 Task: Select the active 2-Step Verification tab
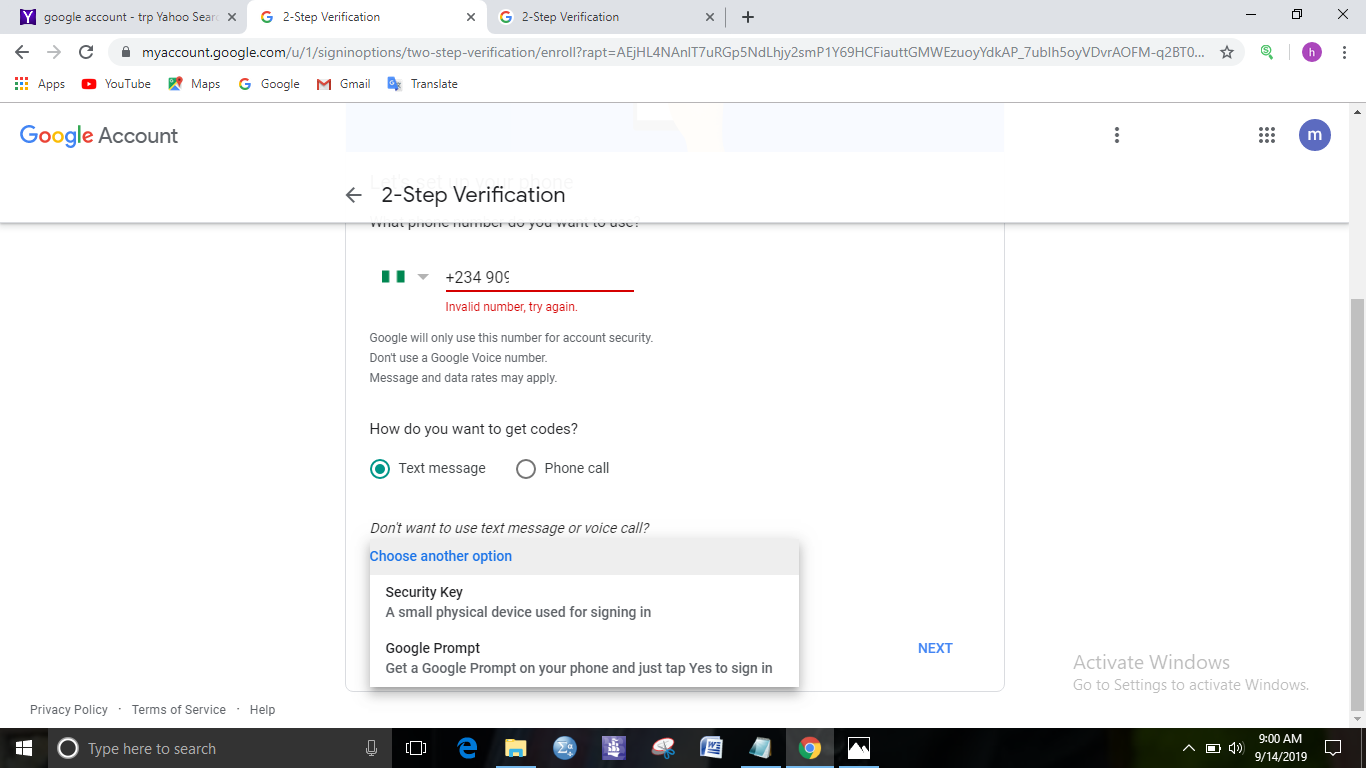369,17
